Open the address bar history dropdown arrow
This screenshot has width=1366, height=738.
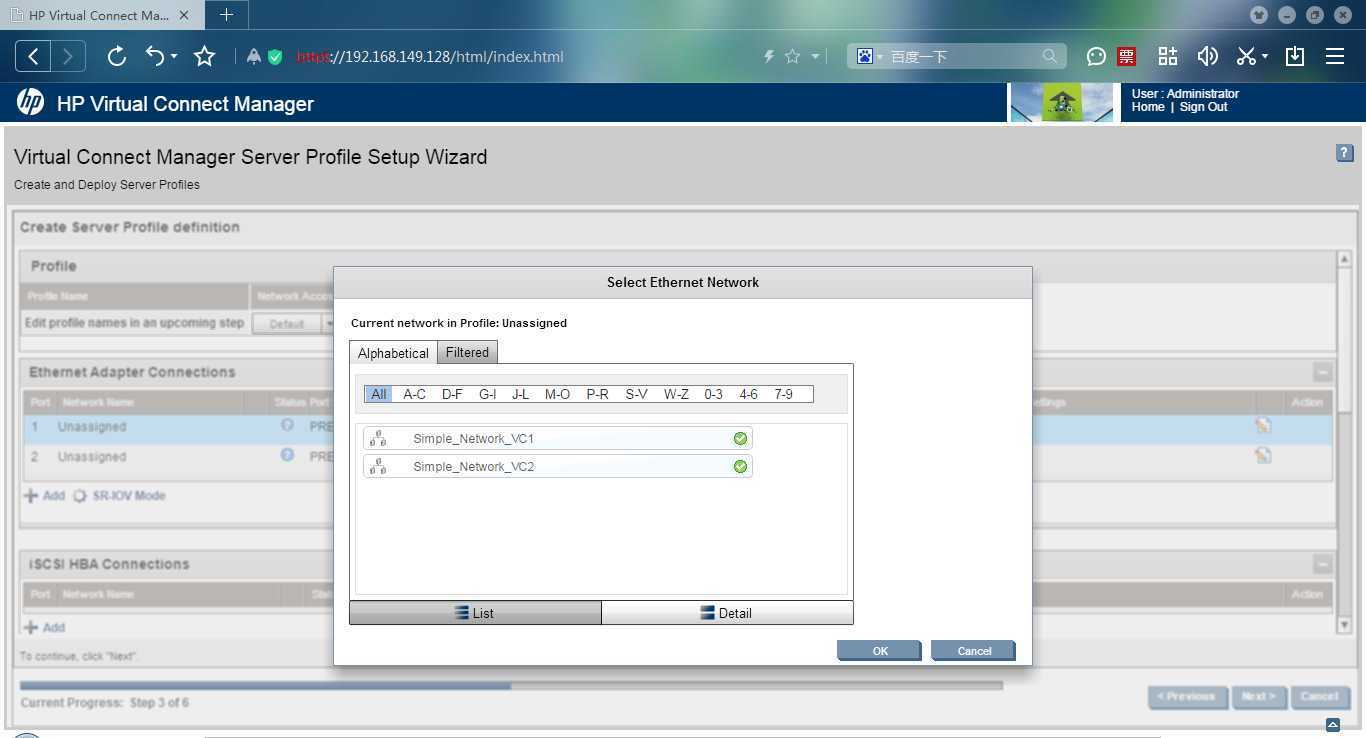point(815,57)
